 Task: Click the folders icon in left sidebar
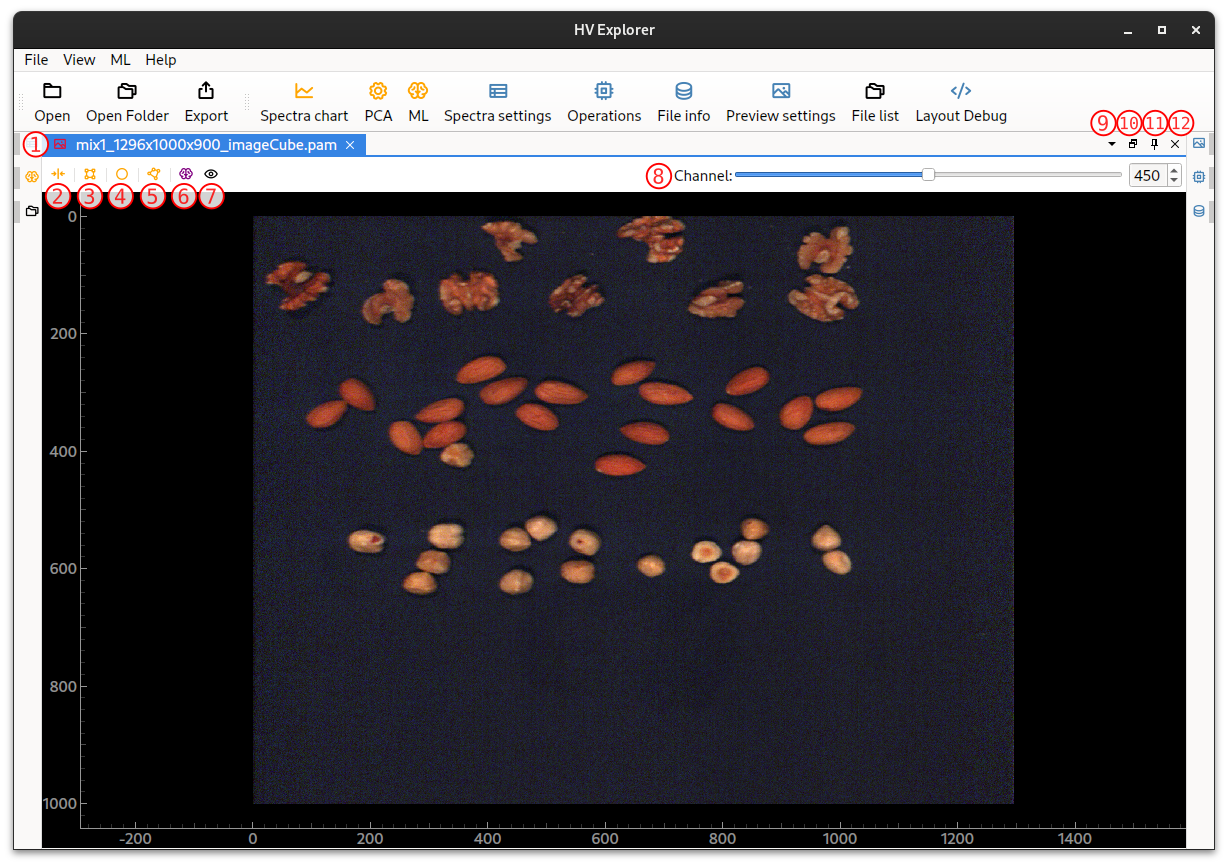pyautogui.click(x=31, y=211)
